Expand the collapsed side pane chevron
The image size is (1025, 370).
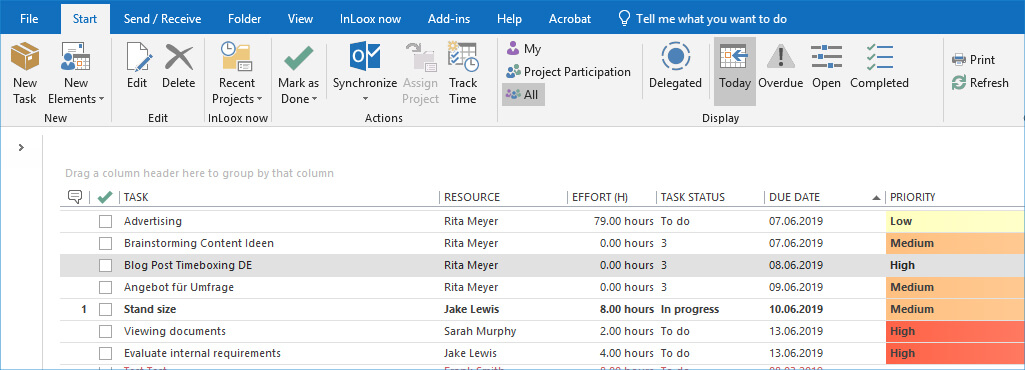[x=21, y=147]
